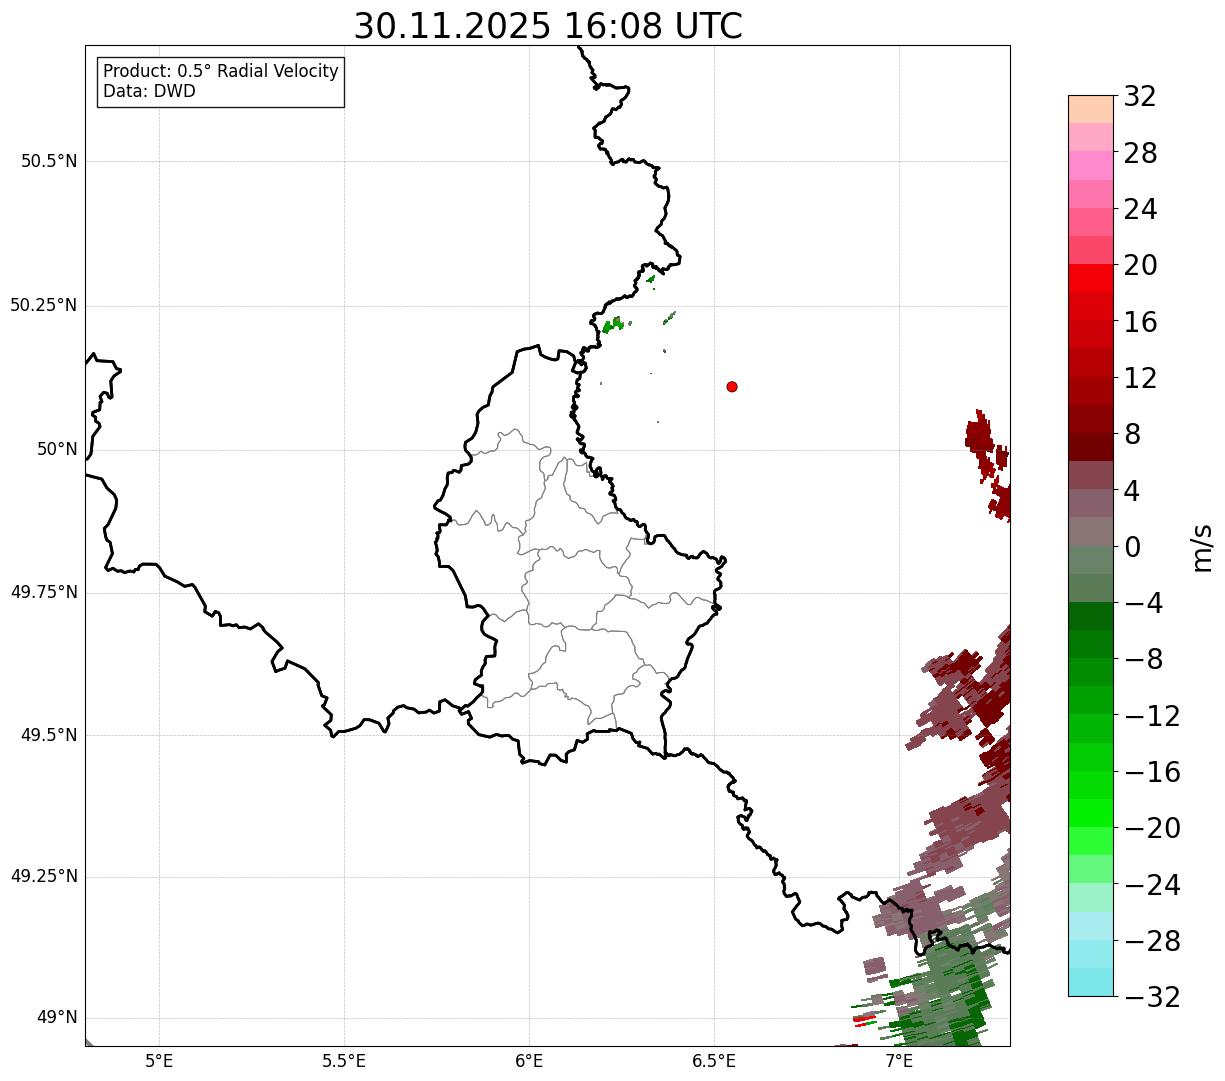Click the colorbar −20 tick label
The image size is (1225, 1081).
[x=1152, y=828]
